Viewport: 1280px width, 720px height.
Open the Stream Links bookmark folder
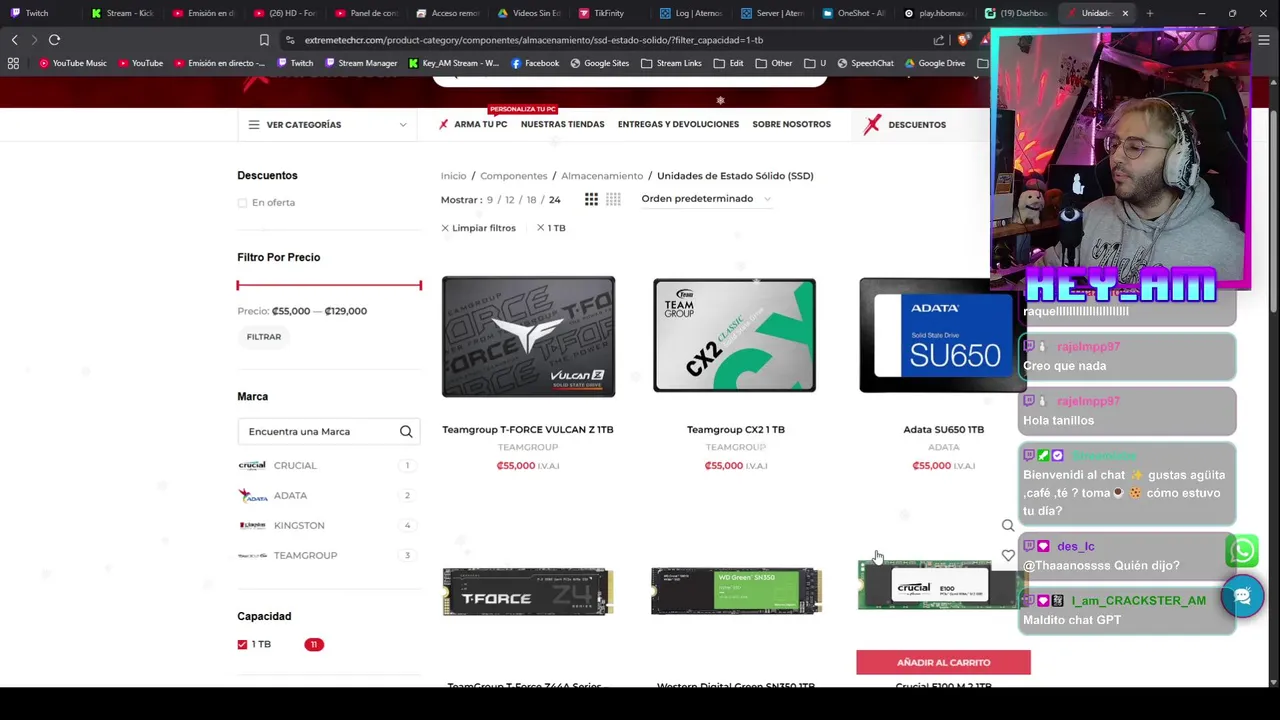[671, 63]
